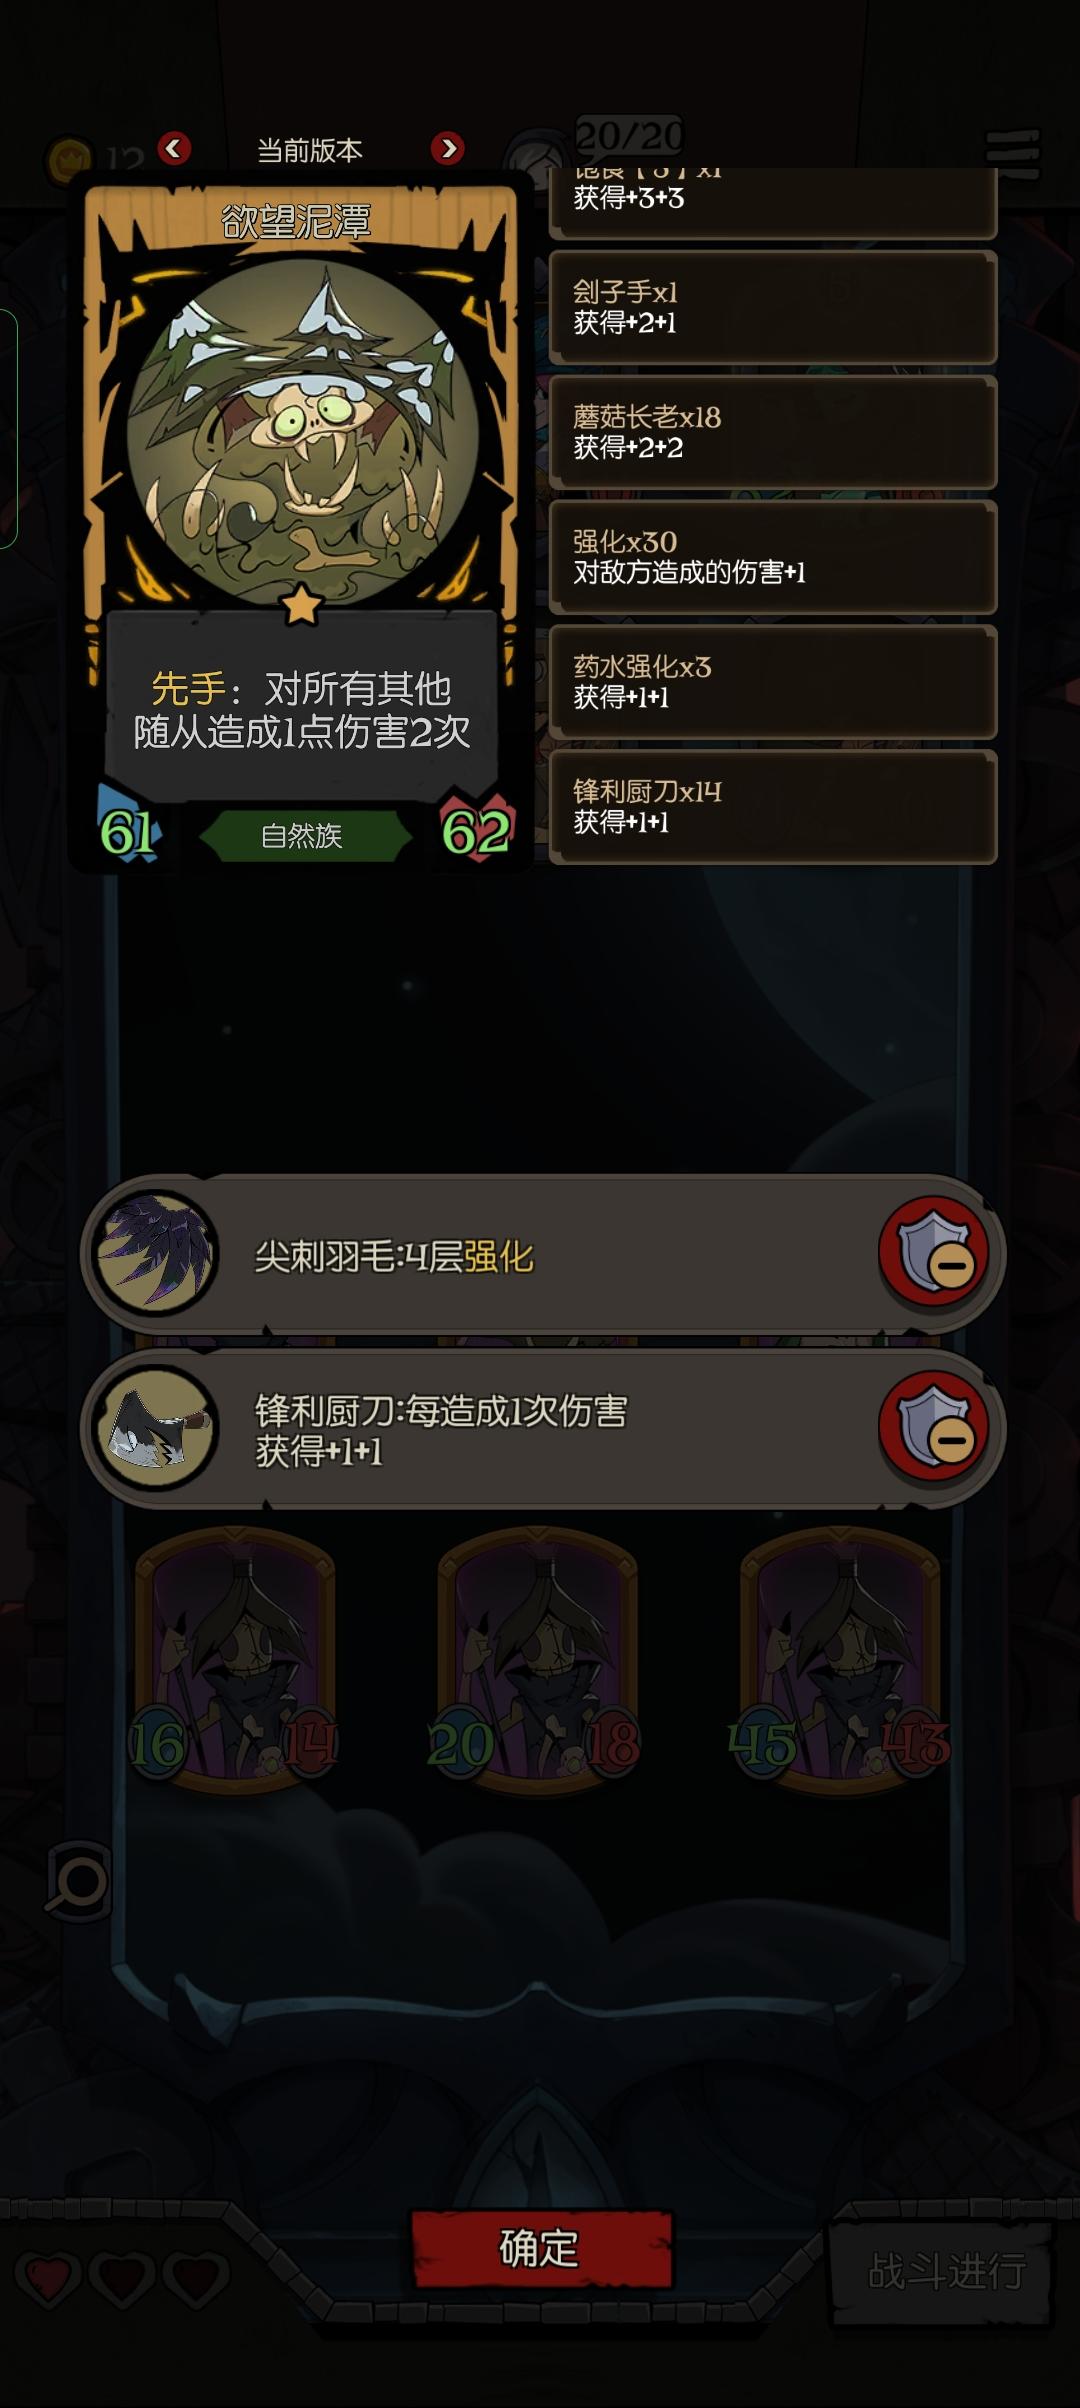Select the 45/43 scarecrow minion card

pyautogui.click(x=840, y=1658)
